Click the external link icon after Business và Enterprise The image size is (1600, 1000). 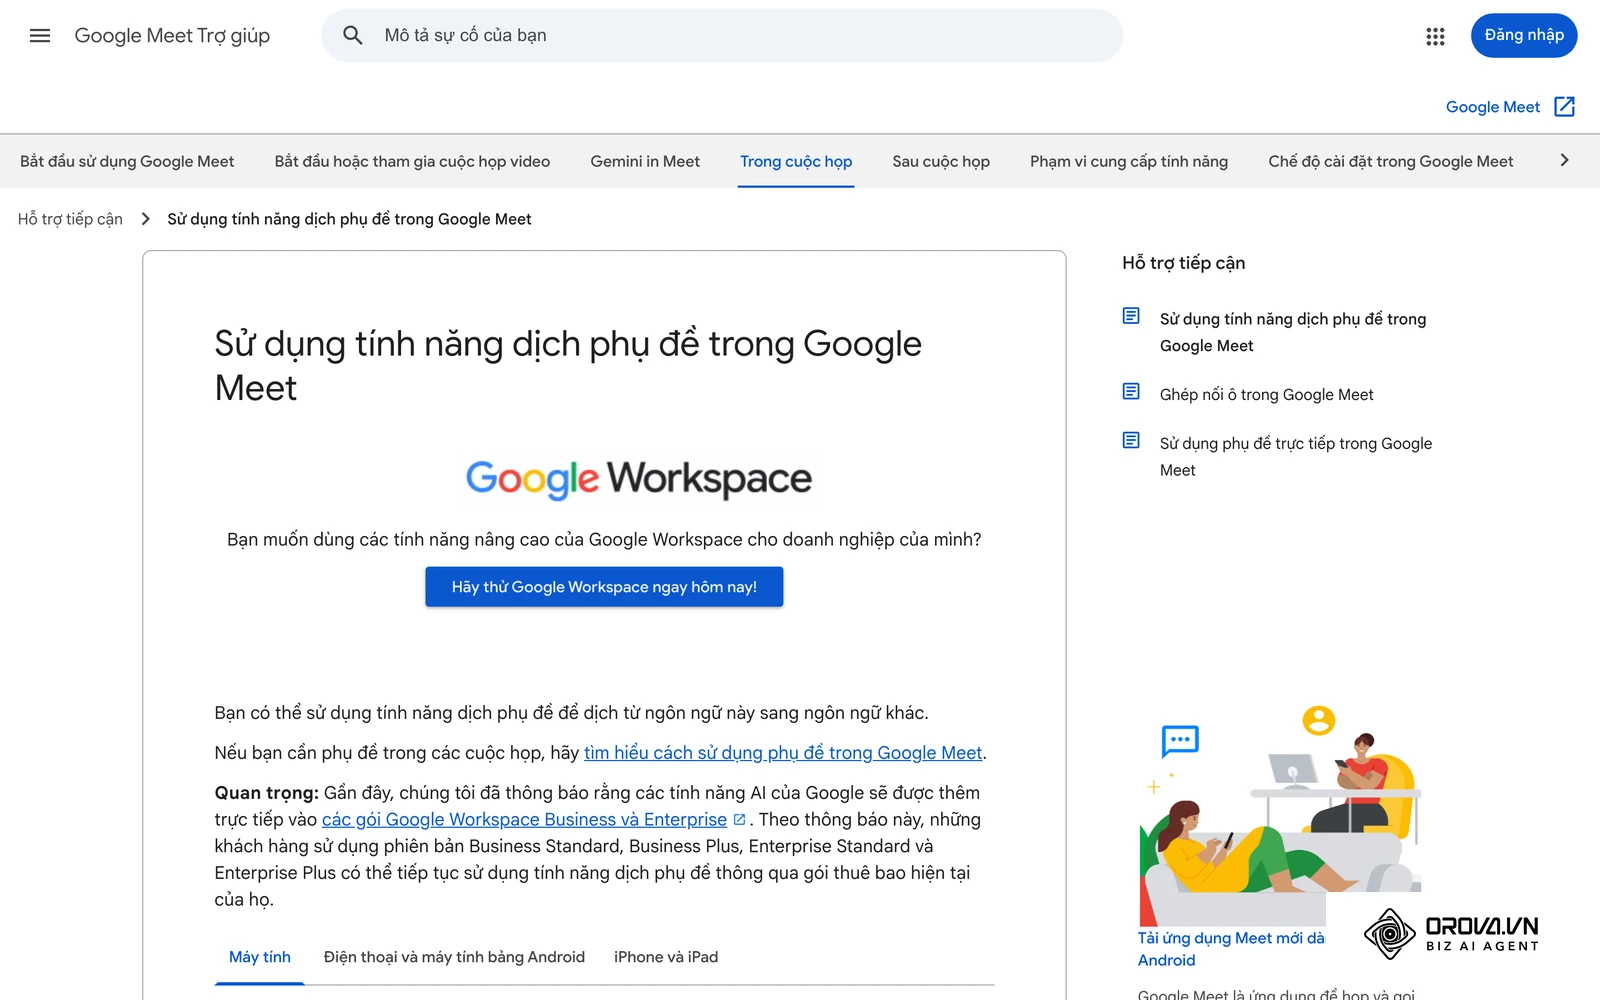coord(739,820)
